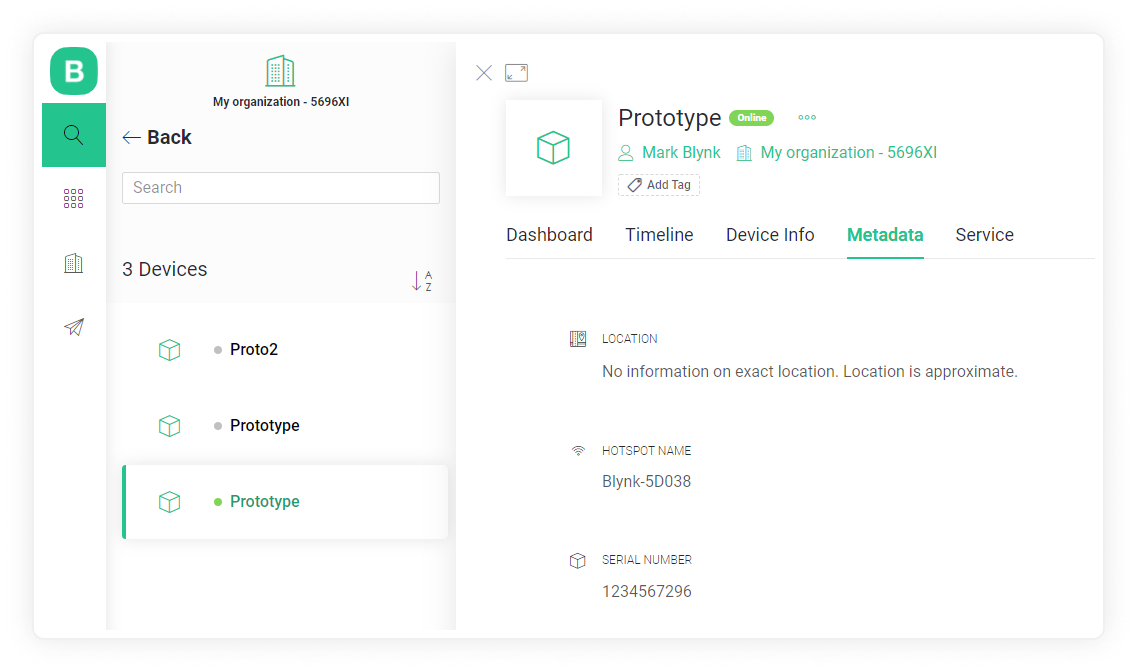This screenshot has width=1137, height=672.
Task: Open the three-dots device actions menu
Action: 807,118
